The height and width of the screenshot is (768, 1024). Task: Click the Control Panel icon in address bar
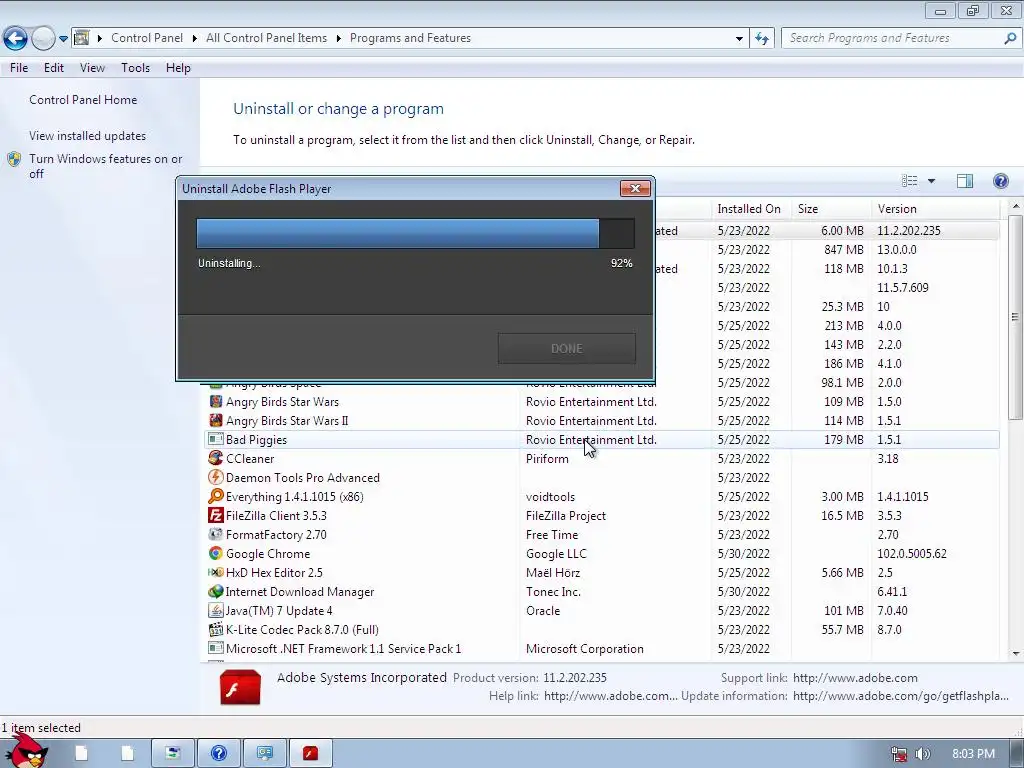coord(82,39)
